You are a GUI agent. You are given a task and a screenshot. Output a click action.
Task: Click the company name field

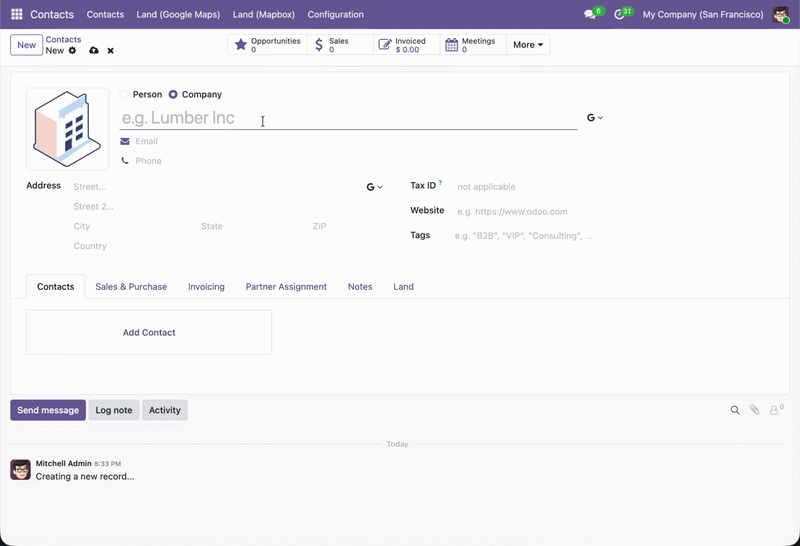click(x=348, y=118)
